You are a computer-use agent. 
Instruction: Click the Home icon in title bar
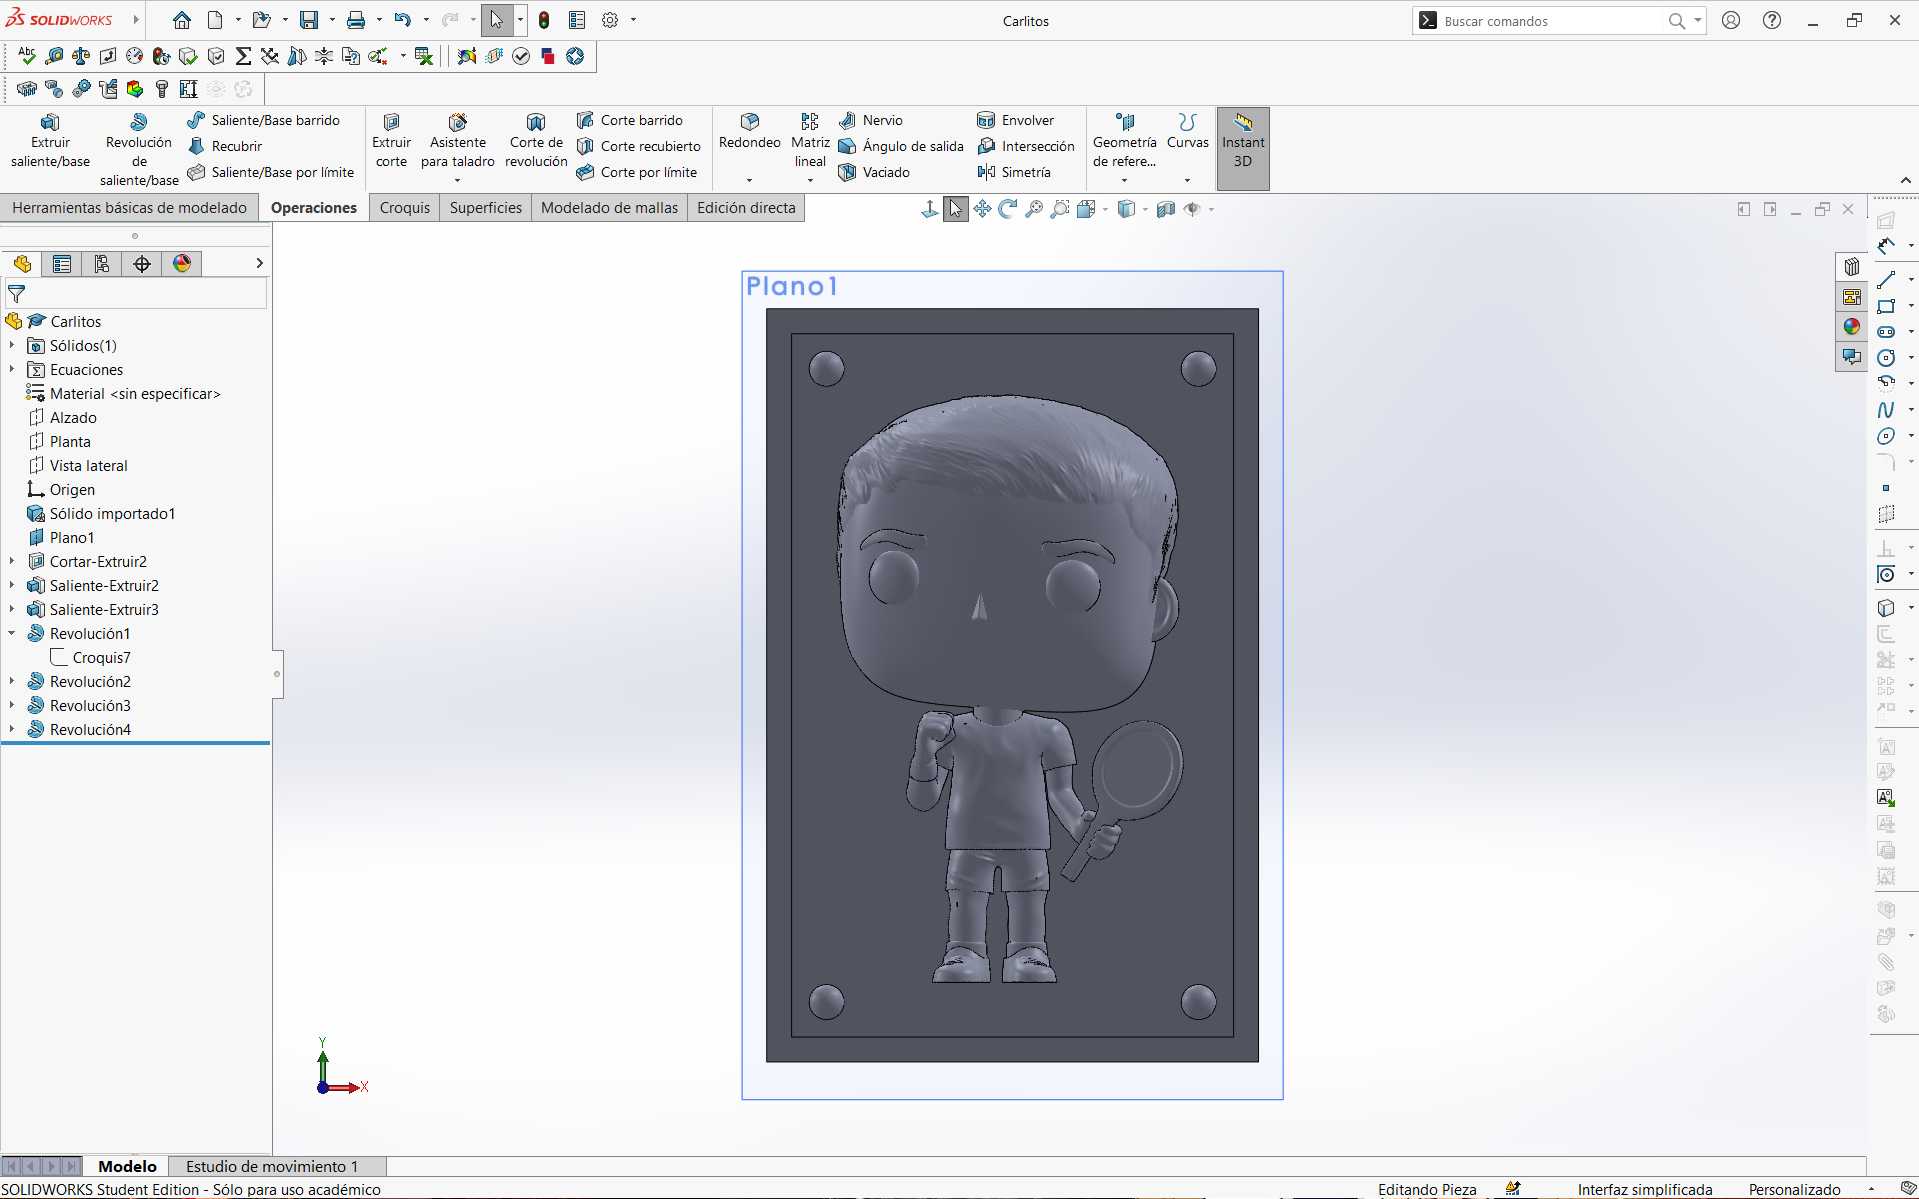(181, 20)
